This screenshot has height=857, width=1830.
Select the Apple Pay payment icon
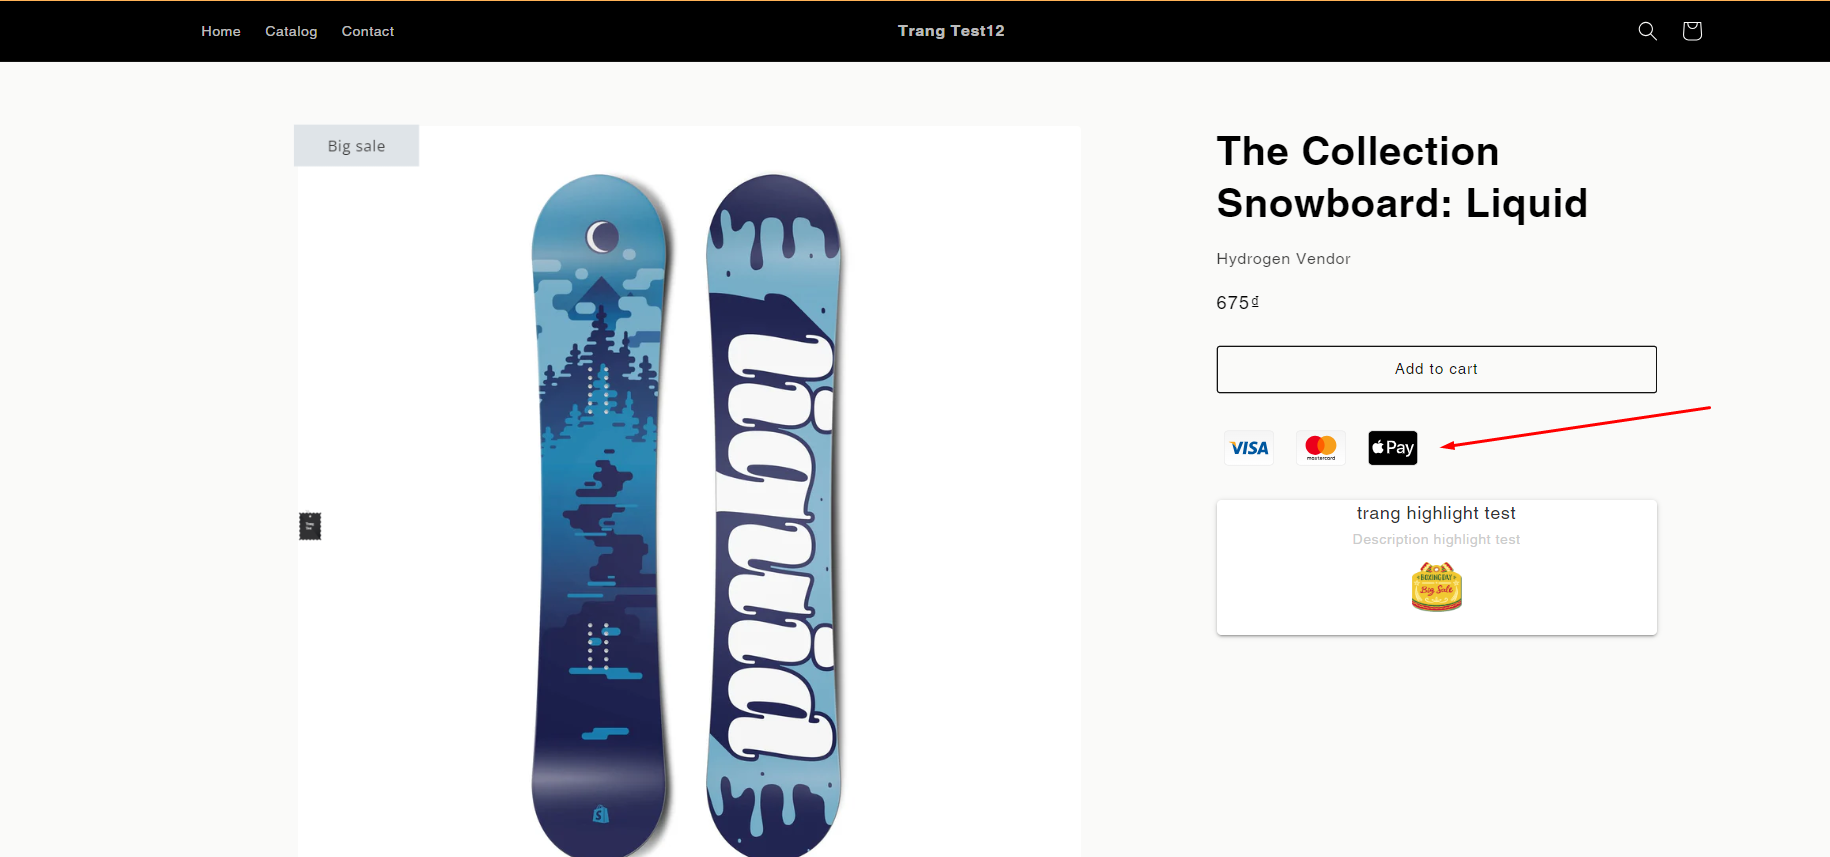pyautogui.click(x=1393, y=448)
